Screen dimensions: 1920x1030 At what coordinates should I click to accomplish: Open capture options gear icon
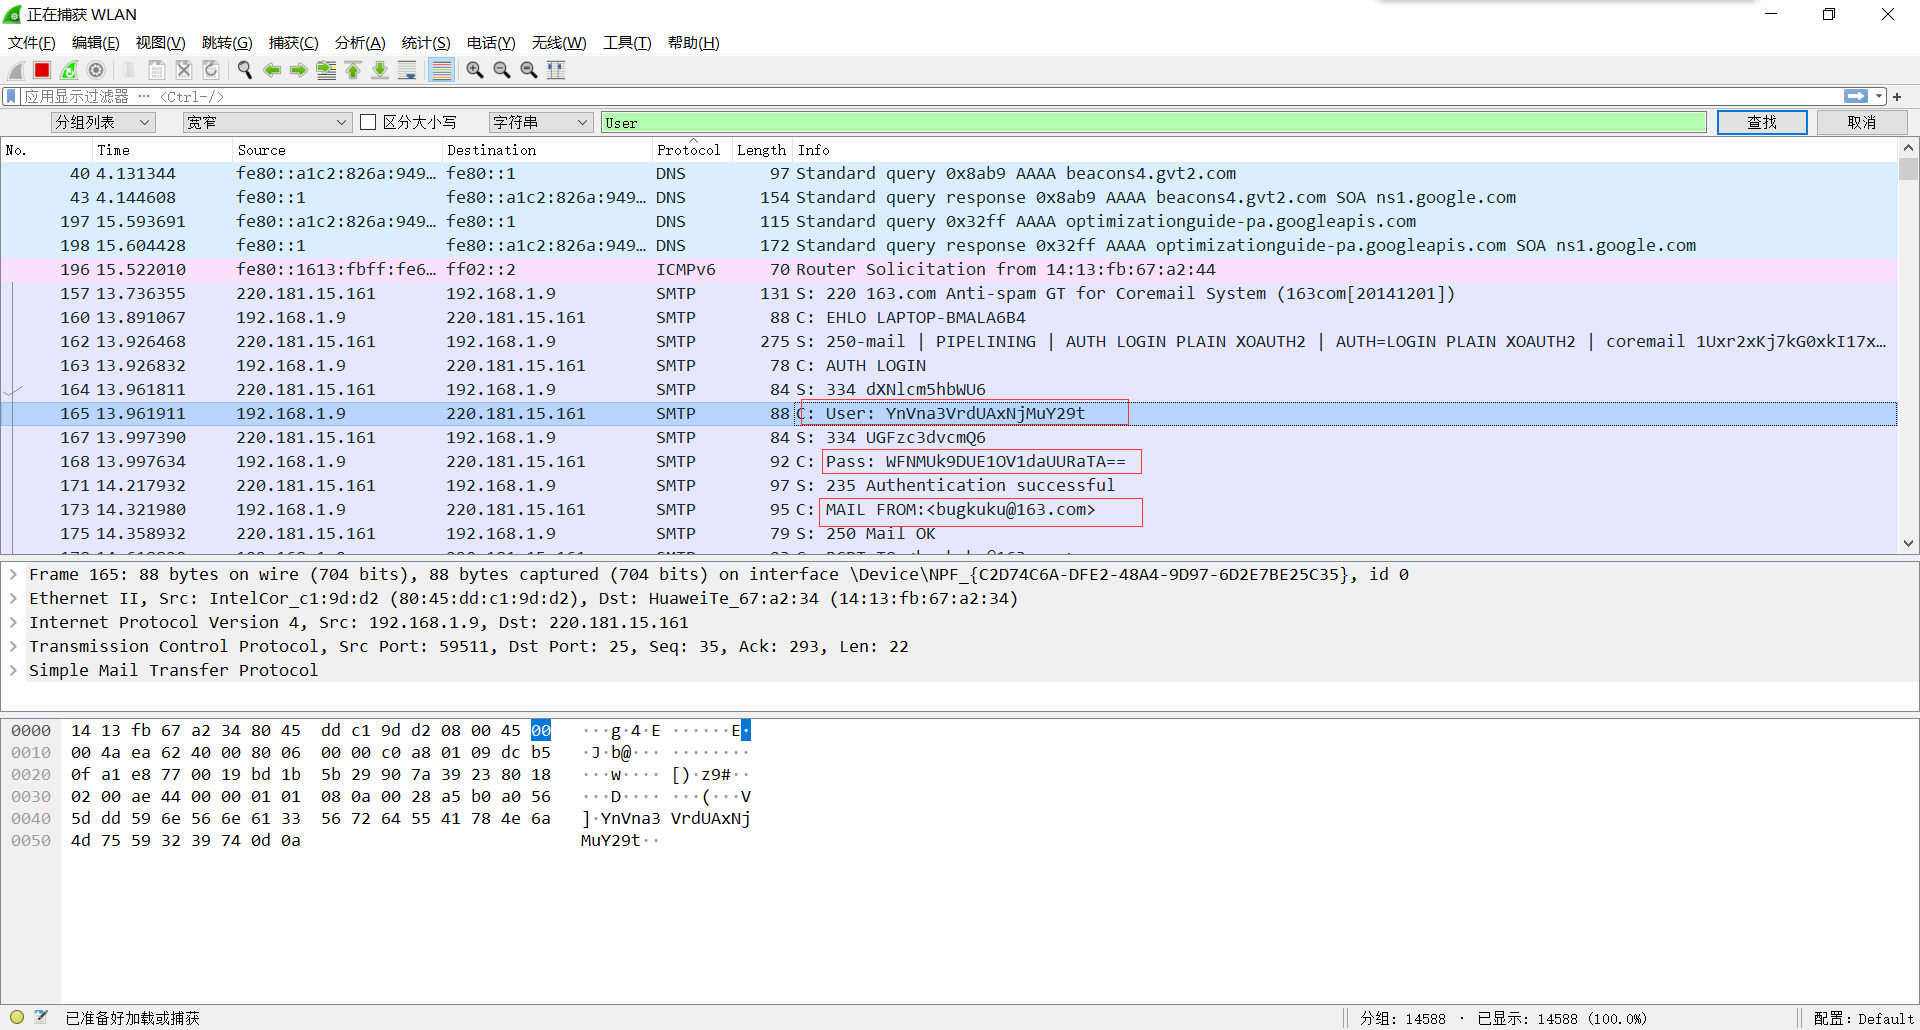tap(96, 70)
